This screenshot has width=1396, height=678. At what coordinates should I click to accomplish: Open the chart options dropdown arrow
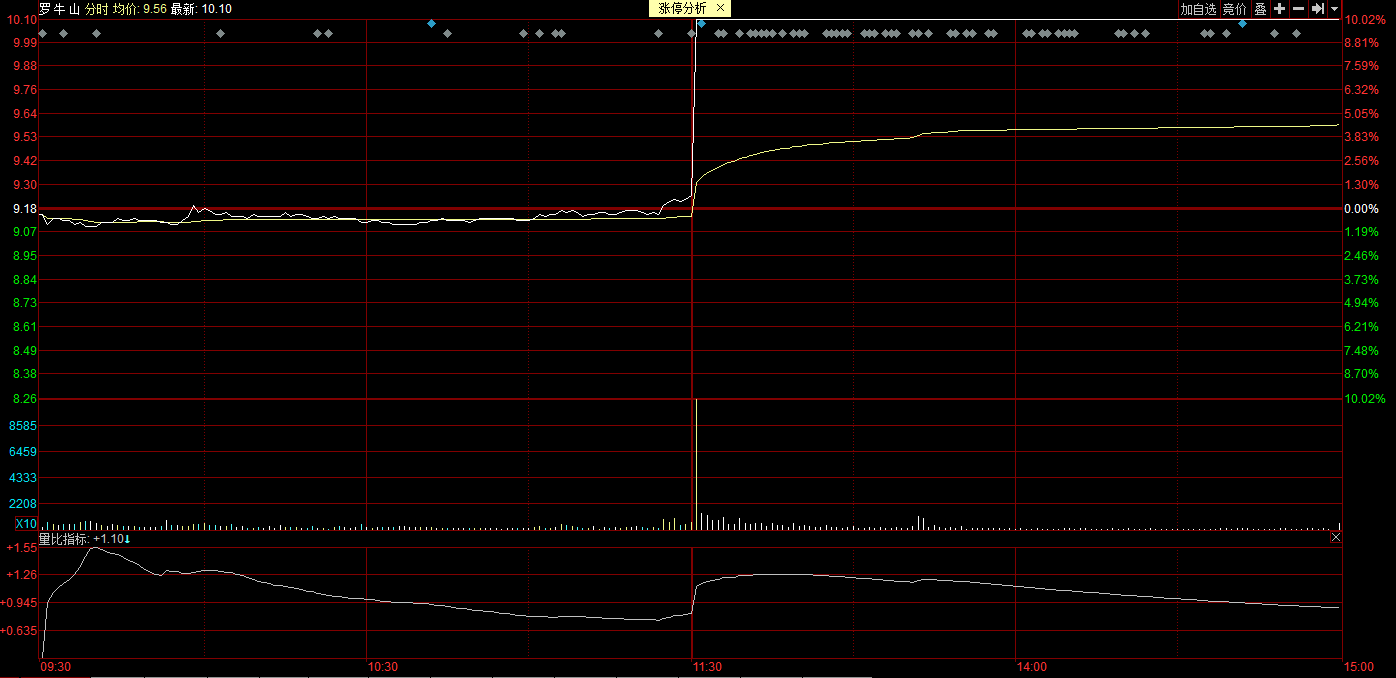click(x=1334, y=9)
